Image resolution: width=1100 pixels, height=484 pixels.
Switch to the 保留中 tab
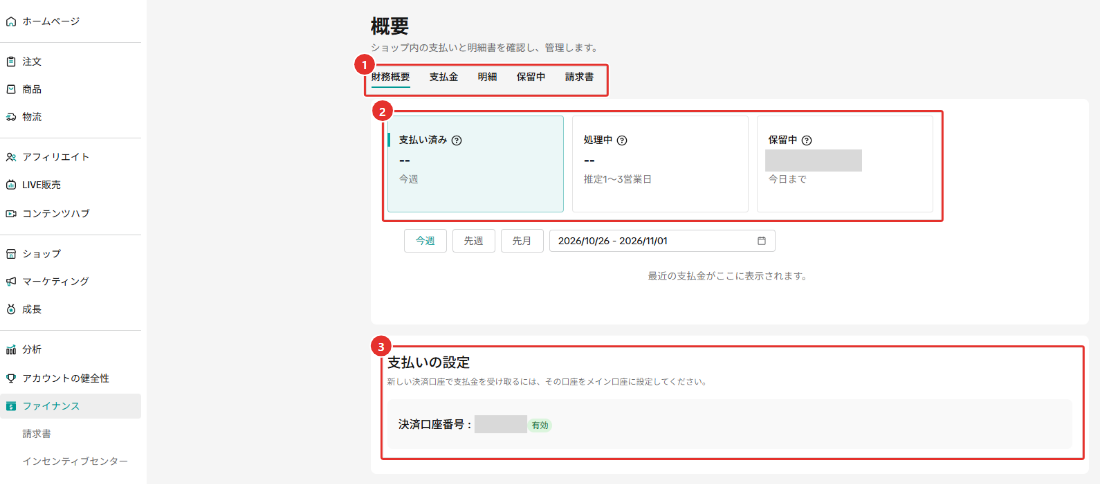tap(530, 77)
